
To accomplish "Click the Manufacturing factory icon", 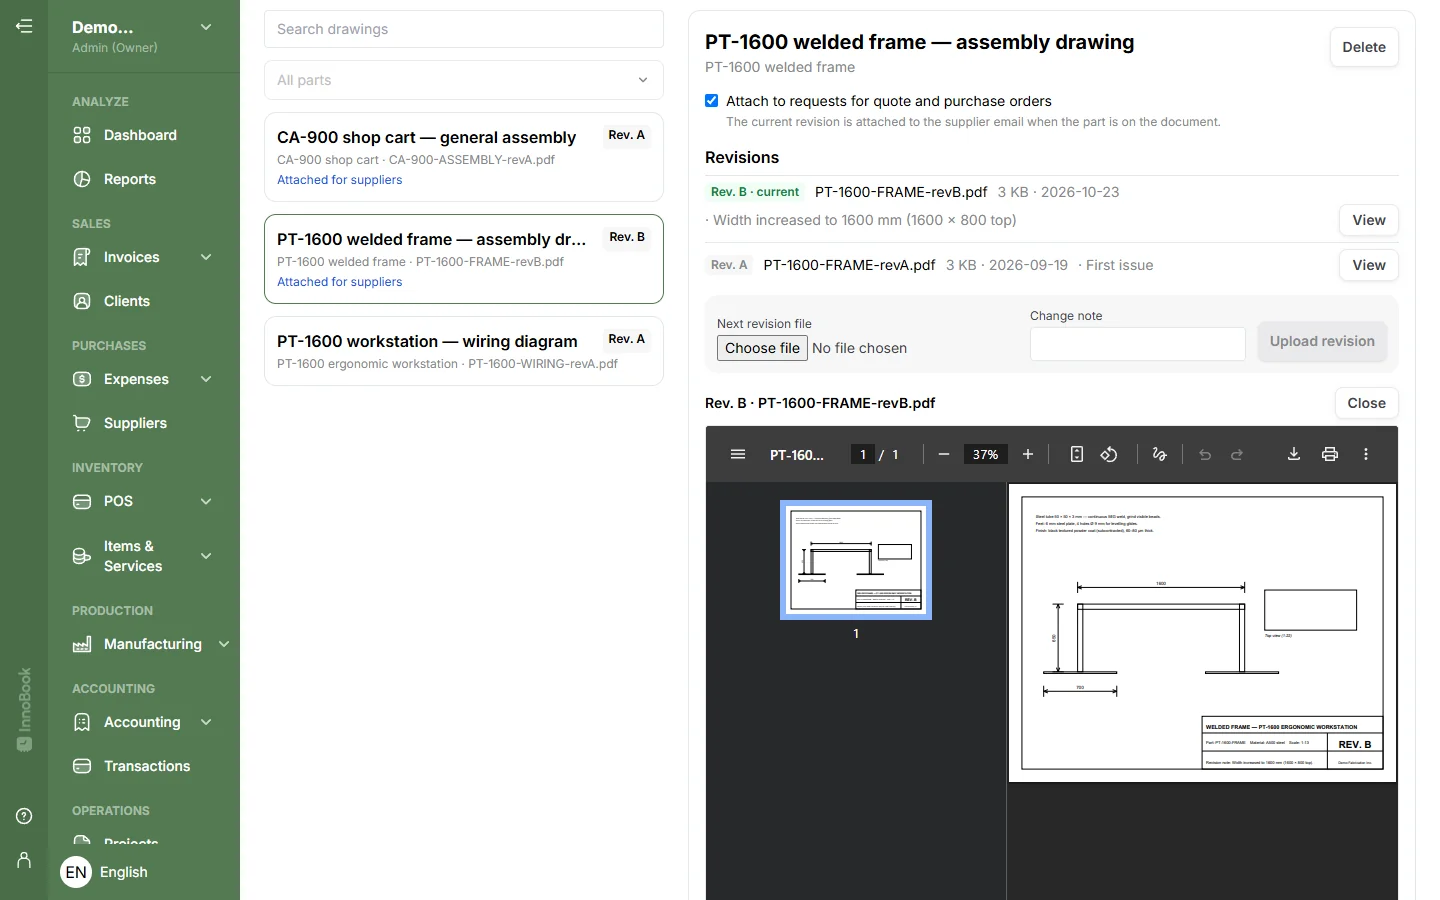I will [82, 644].
